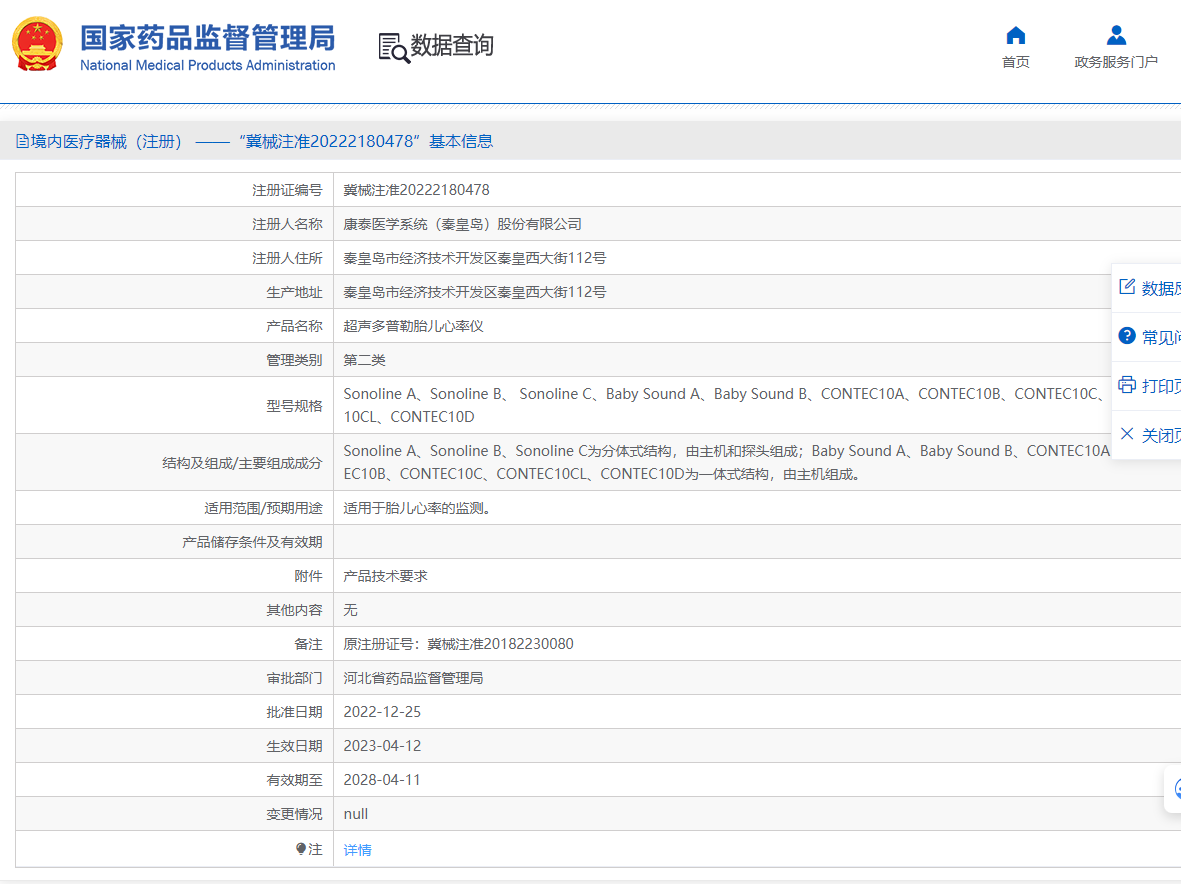The image size is (1181, 884).
Task: Click 适用范围/预期用途 row label
Action: 263,508
